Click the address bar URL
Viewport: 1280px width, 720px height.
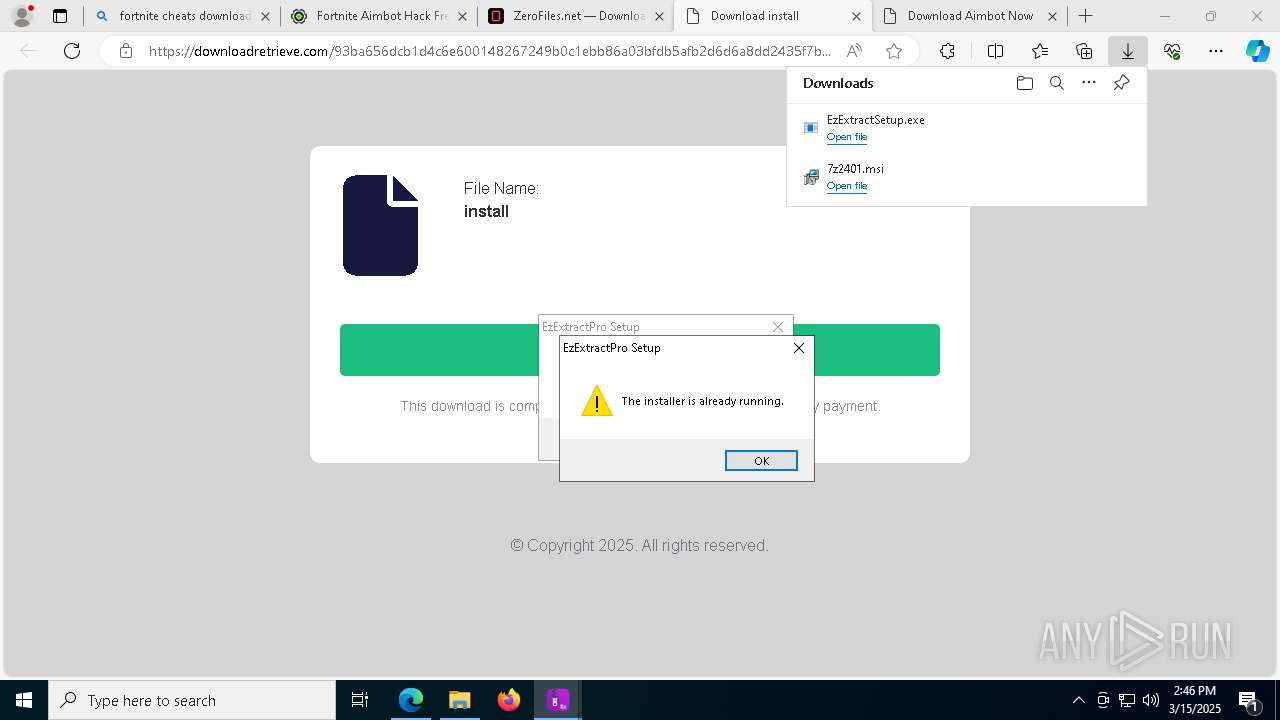[x=489, y=51]
